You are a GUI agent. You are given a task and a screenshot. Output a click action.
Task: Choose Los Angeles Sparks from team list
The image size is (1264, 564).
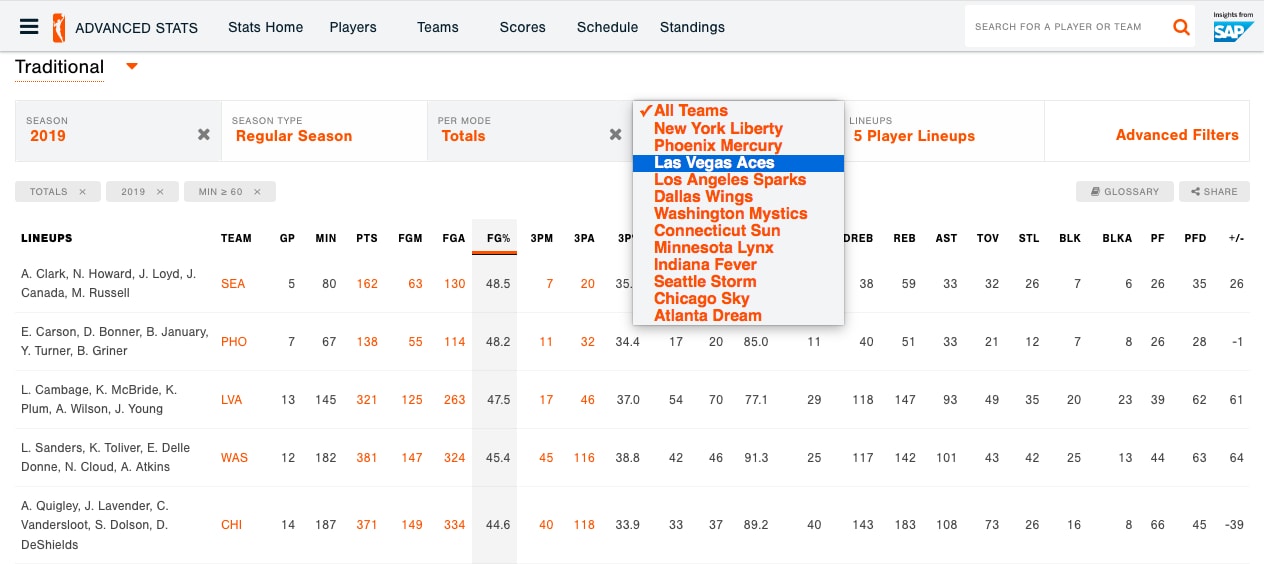pyautogui.click(x=738, y=179)
